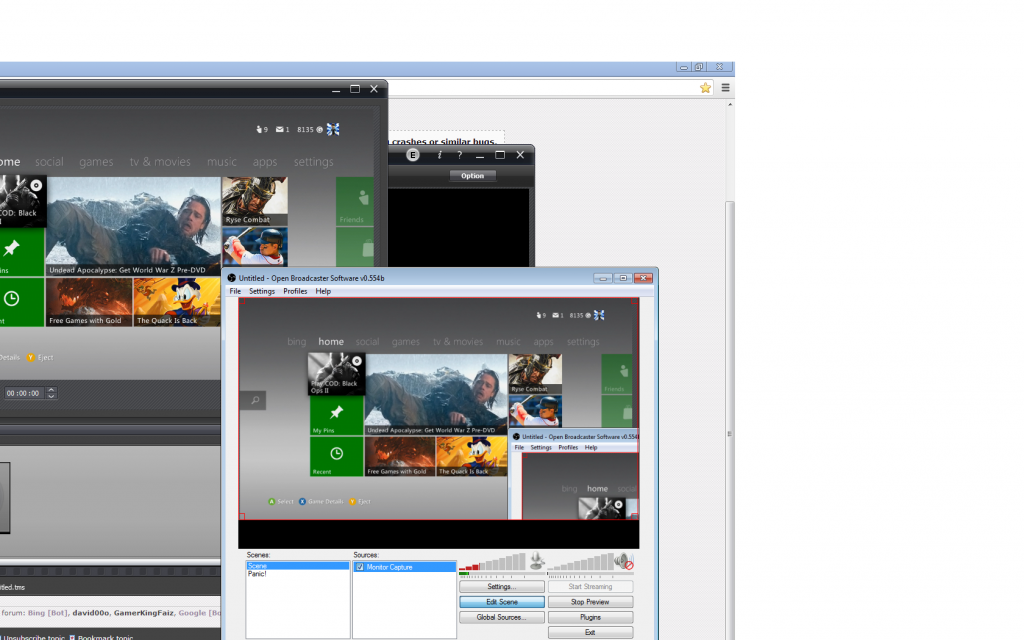Open Global Sources... in OBS
Screen dimensions: 1024x640
click(502, 617)
